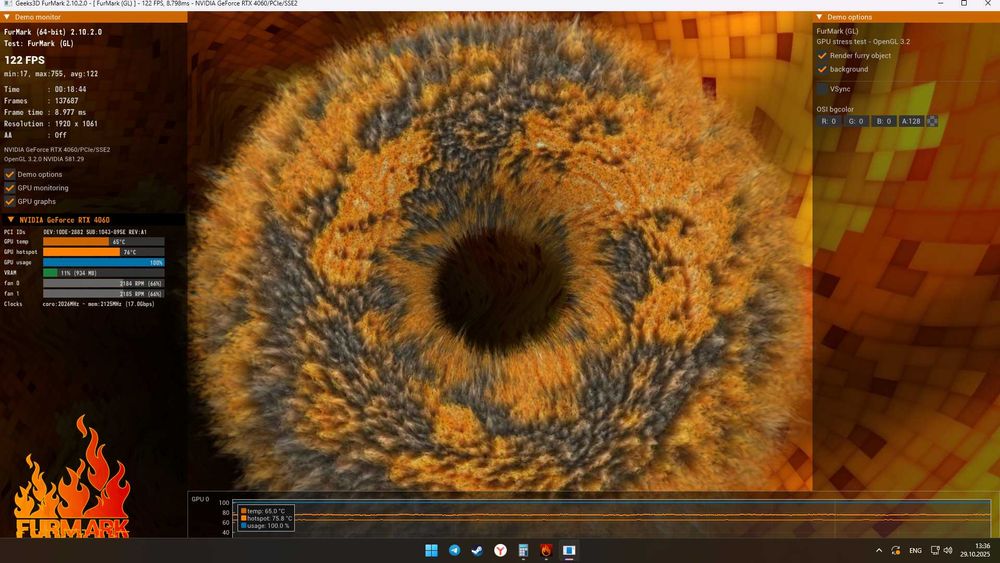Show hidden system tray icons

click(x=879, y=550)
